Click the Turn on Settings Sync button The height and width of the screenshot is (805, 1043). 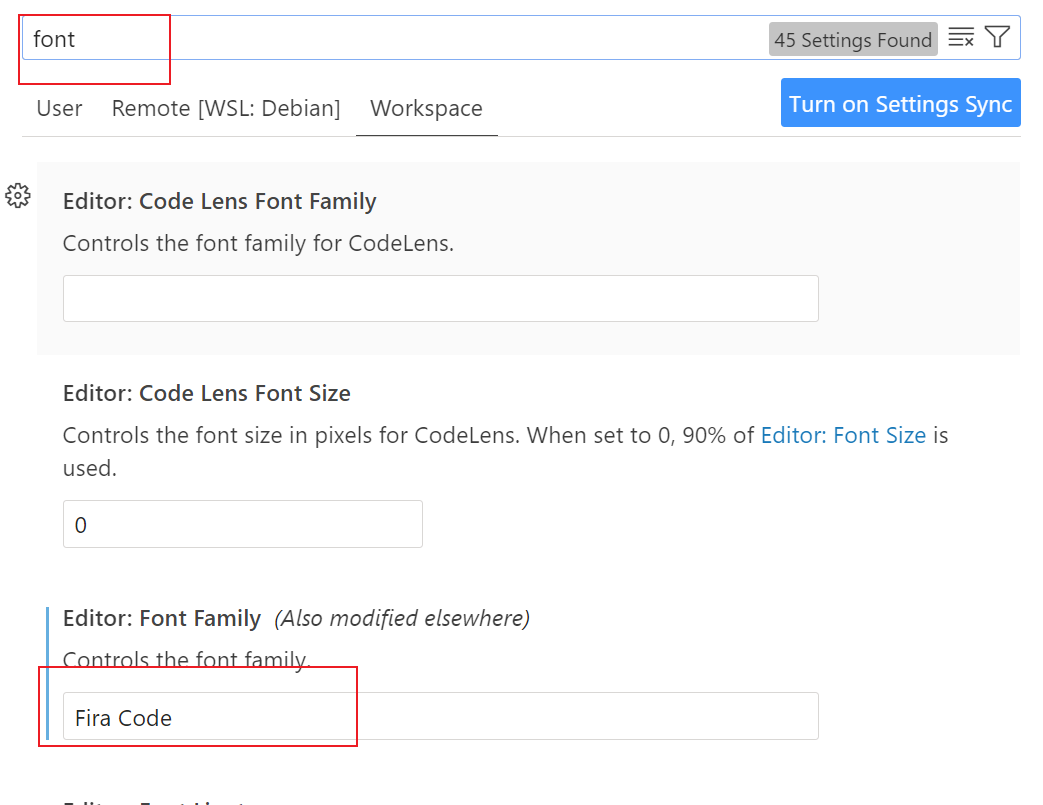coord(899,103)
